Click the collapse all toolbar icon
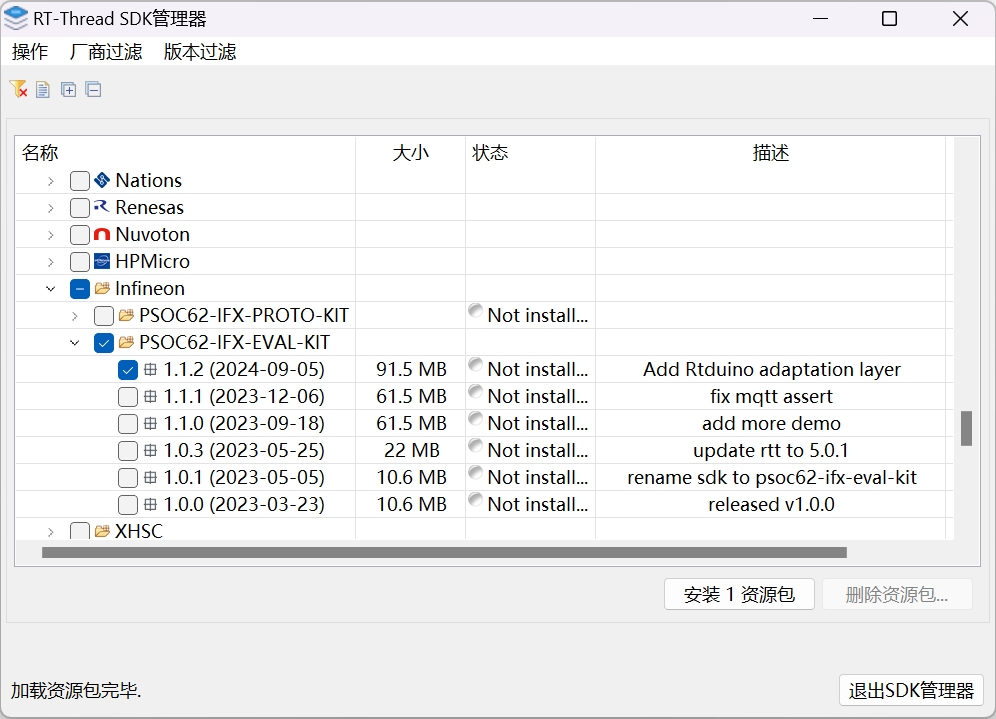 coord(93,90)
